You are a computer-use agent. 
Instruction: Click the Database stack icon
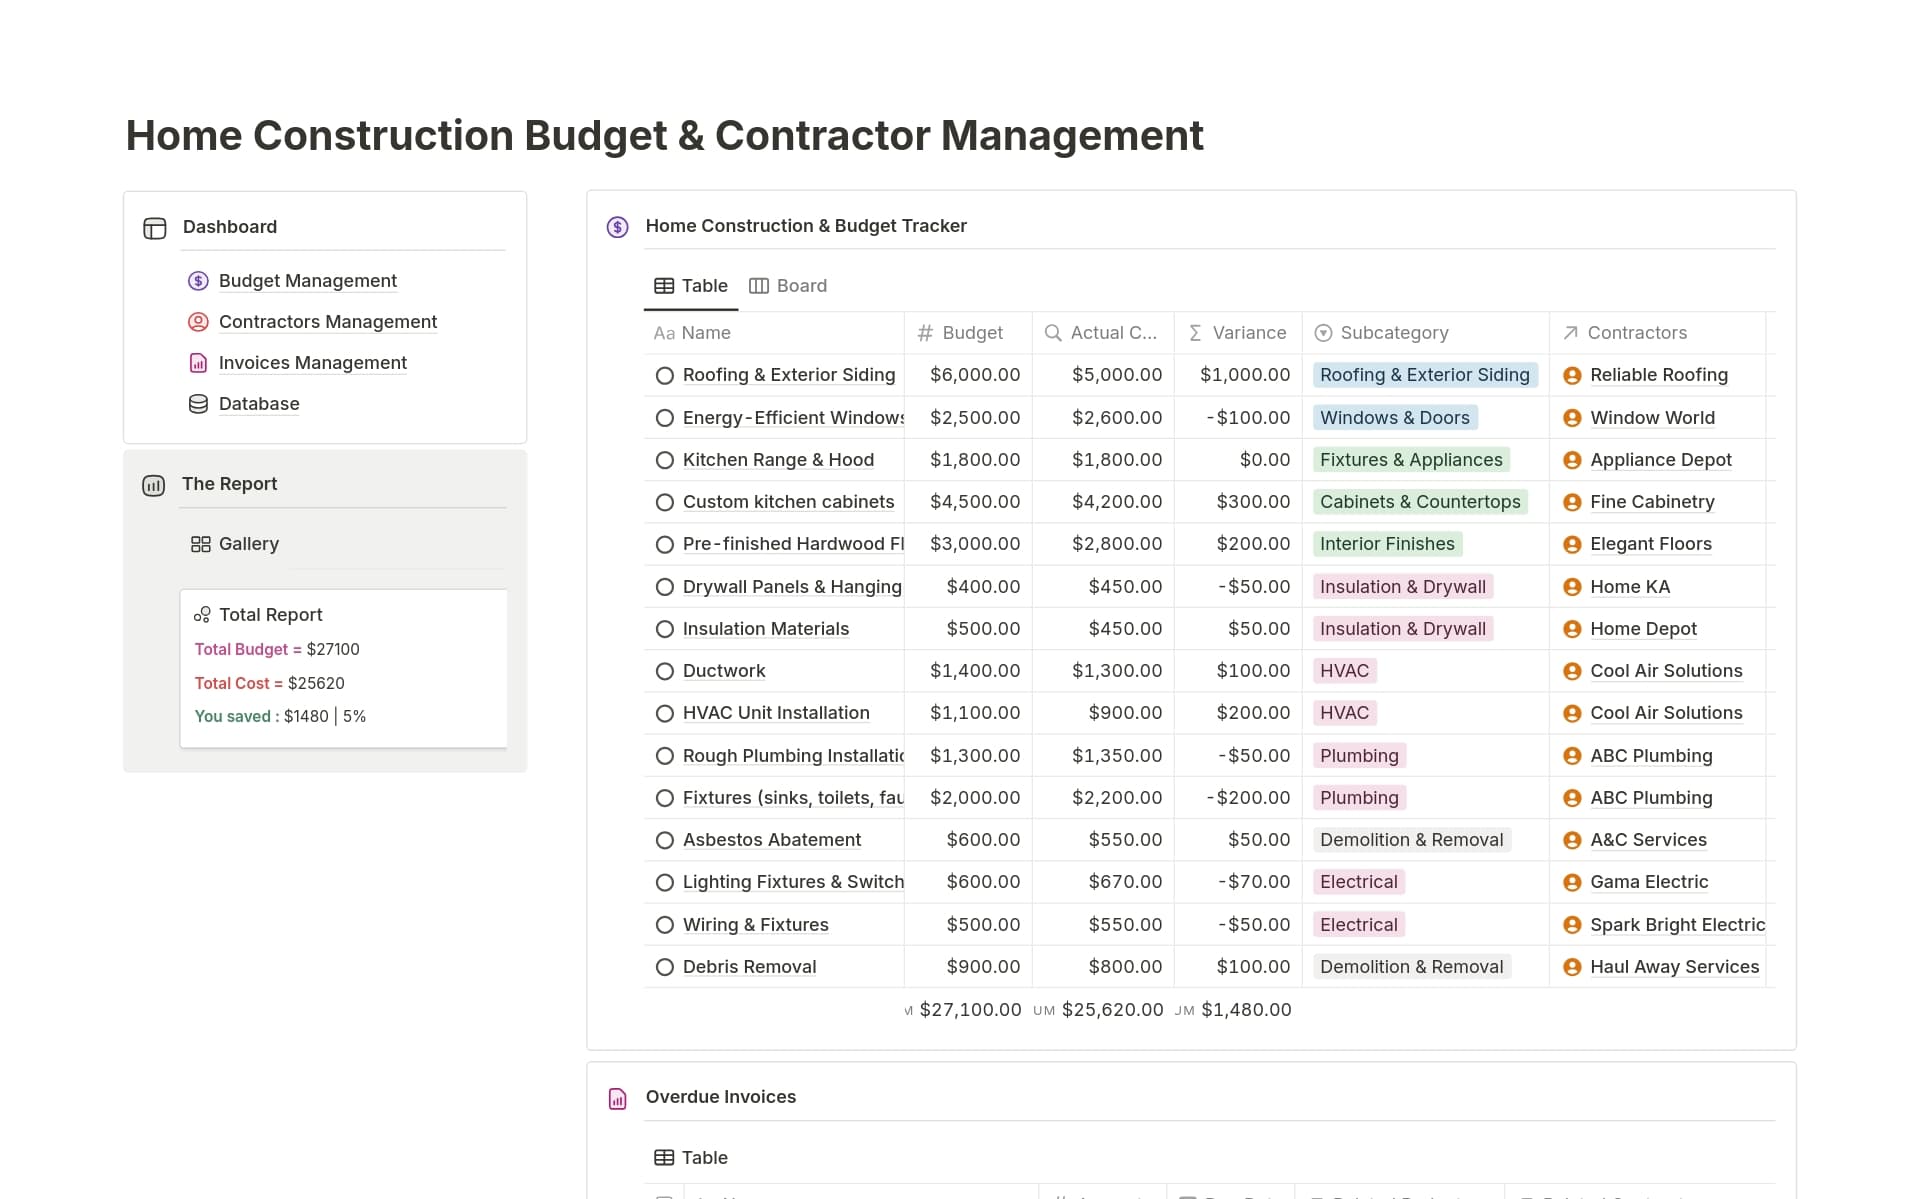pyautogui.click(x=198, y=404)
